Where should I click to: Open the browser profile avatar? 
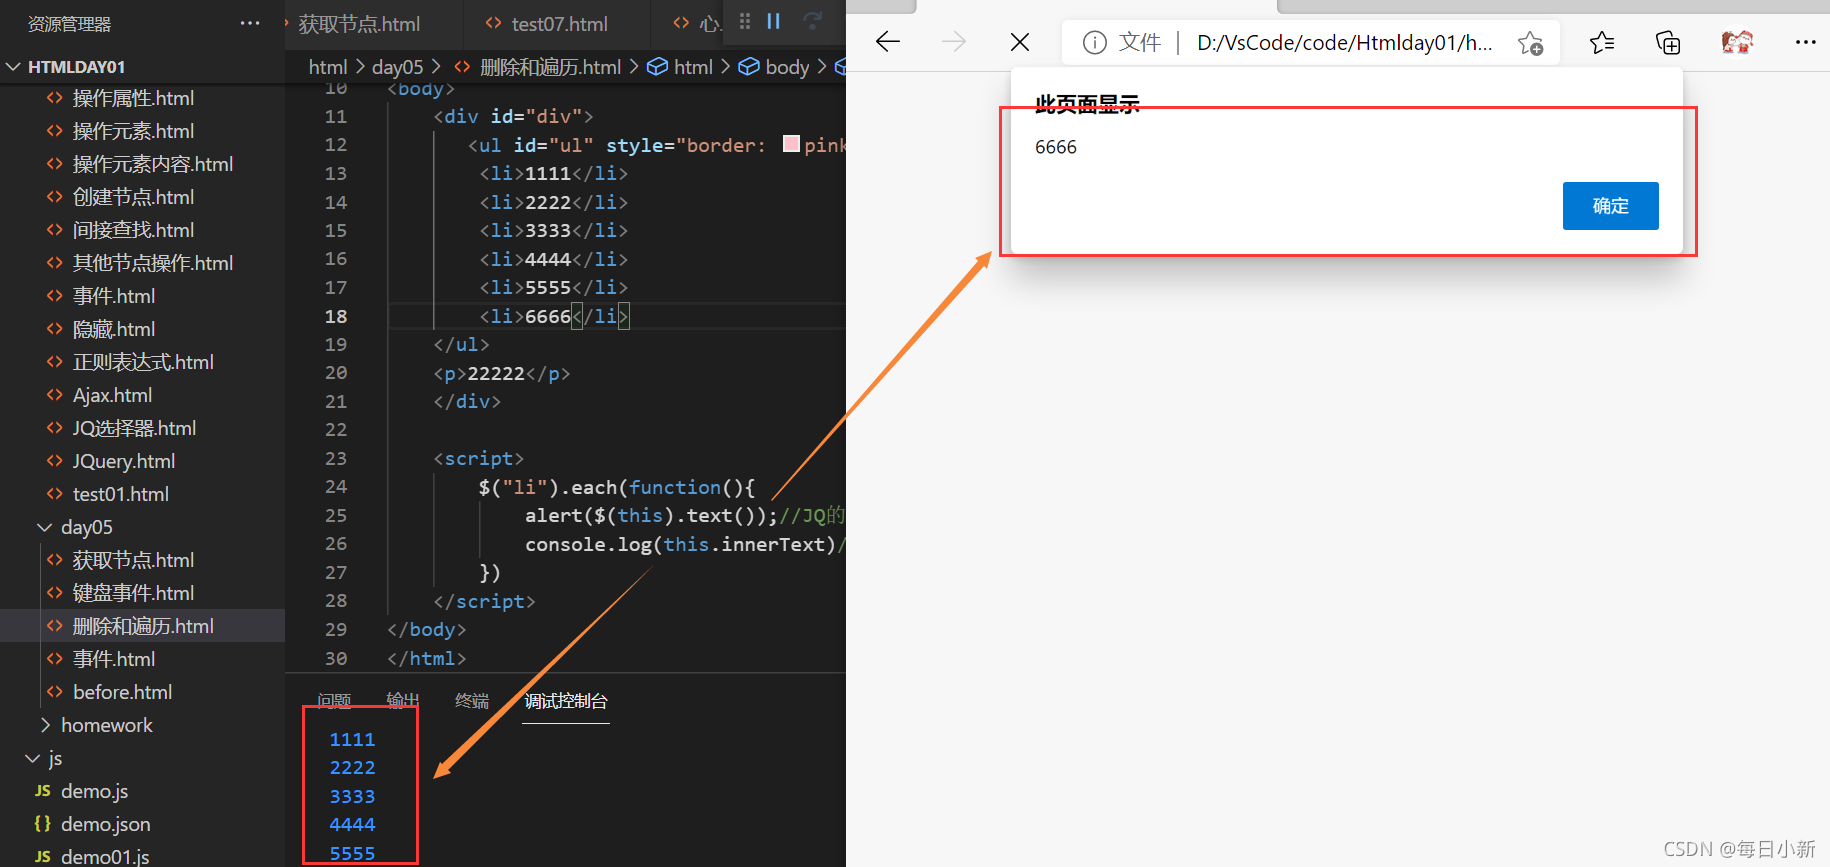pyautogui.click(x=1737, y=42)
